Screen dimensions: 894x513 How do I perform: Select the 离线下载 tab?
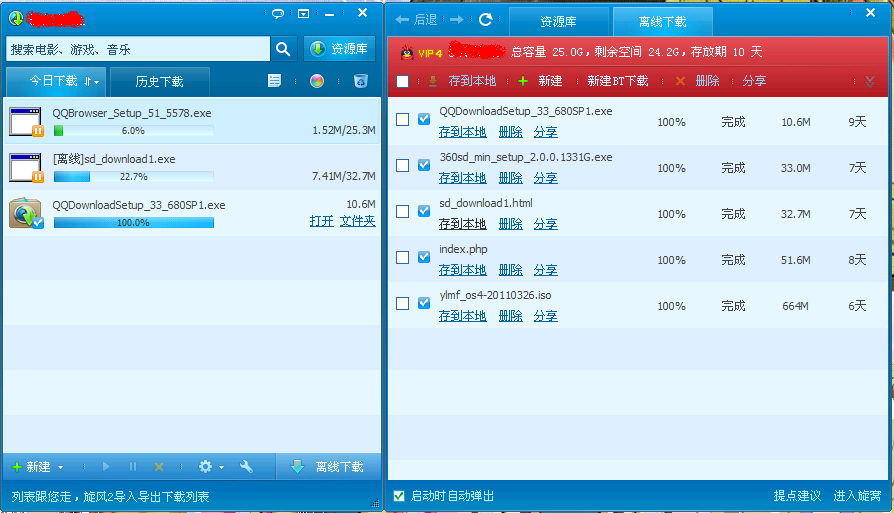pos(663,22)
